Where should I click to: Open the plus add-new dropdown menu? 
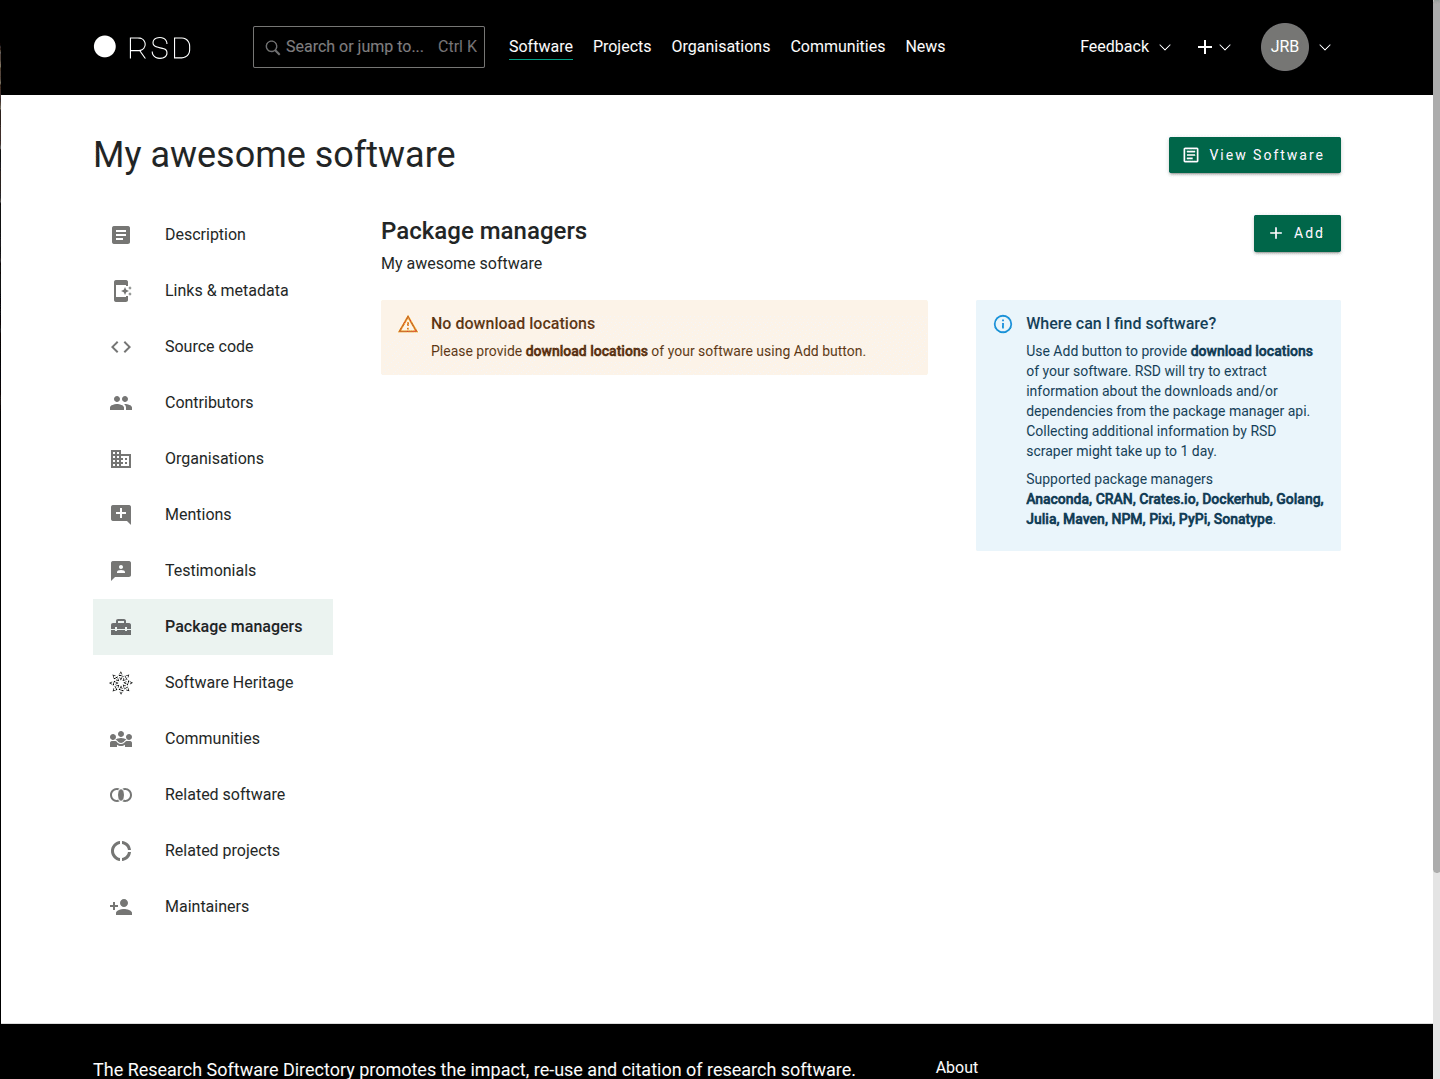point(1213,47)
